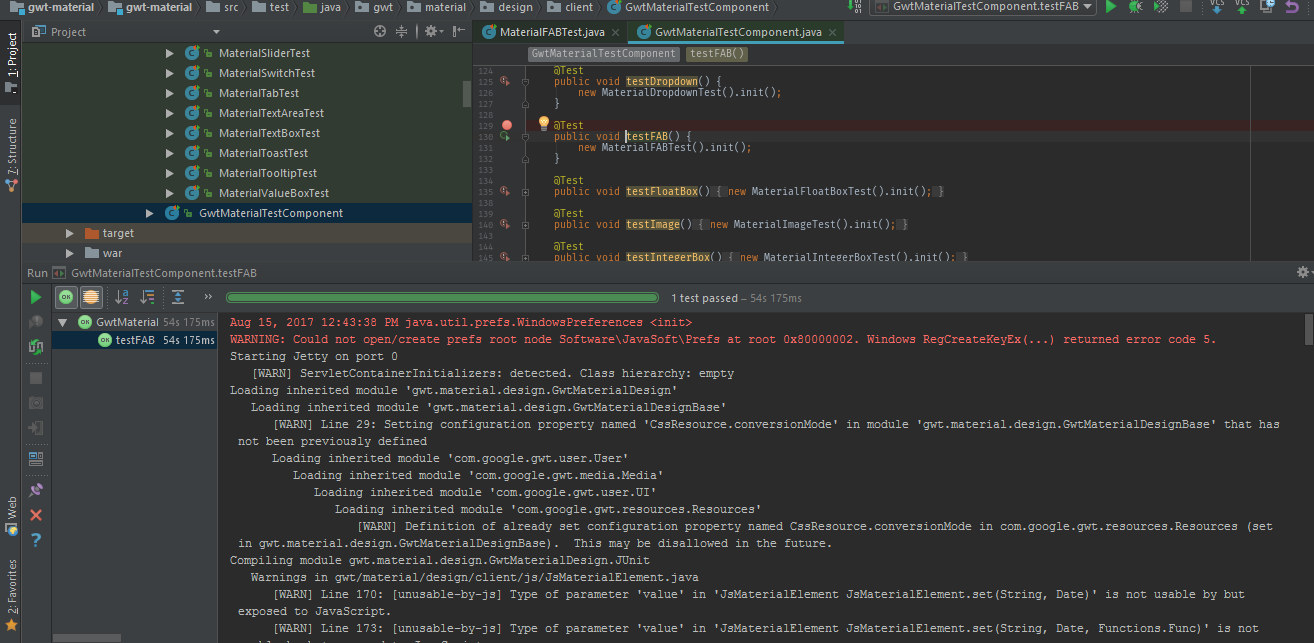The width and height of the screenshot is (1314, 643).
Task: Click the lightbulb intention icon
Action: (544, 123)
